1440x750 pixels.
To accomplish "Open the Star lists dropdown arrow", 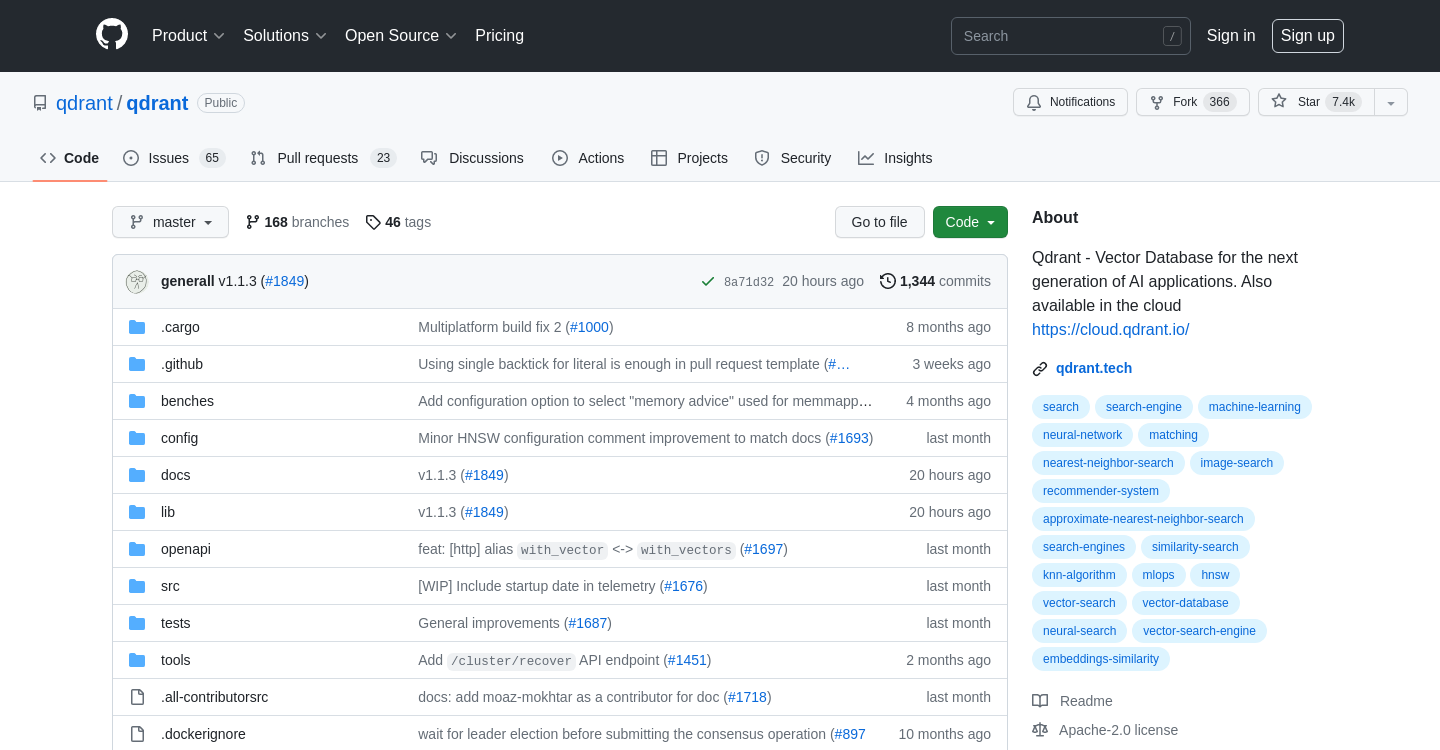I will click(x=1391, y=102).
